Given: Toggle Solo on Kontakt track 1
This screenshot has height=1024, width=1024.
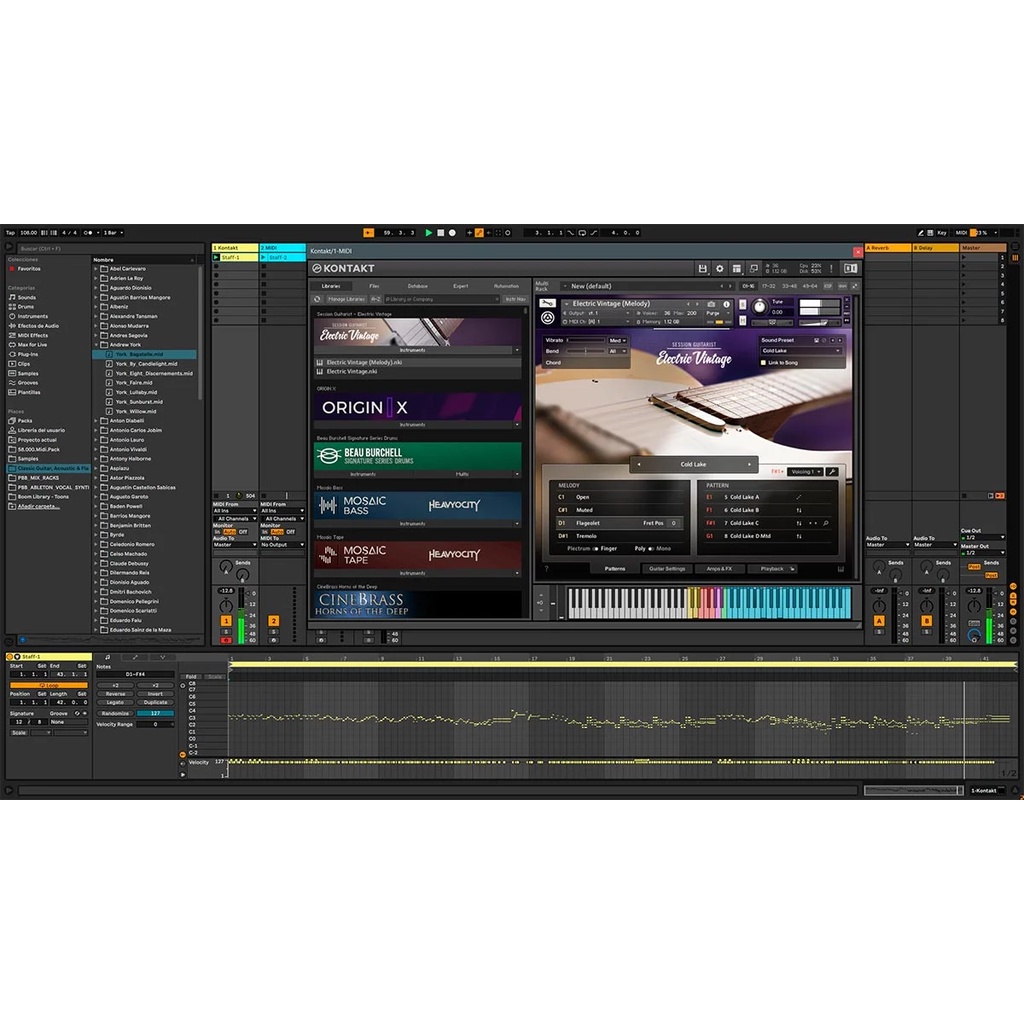Looking at the screenshot, I should [226, 632].
